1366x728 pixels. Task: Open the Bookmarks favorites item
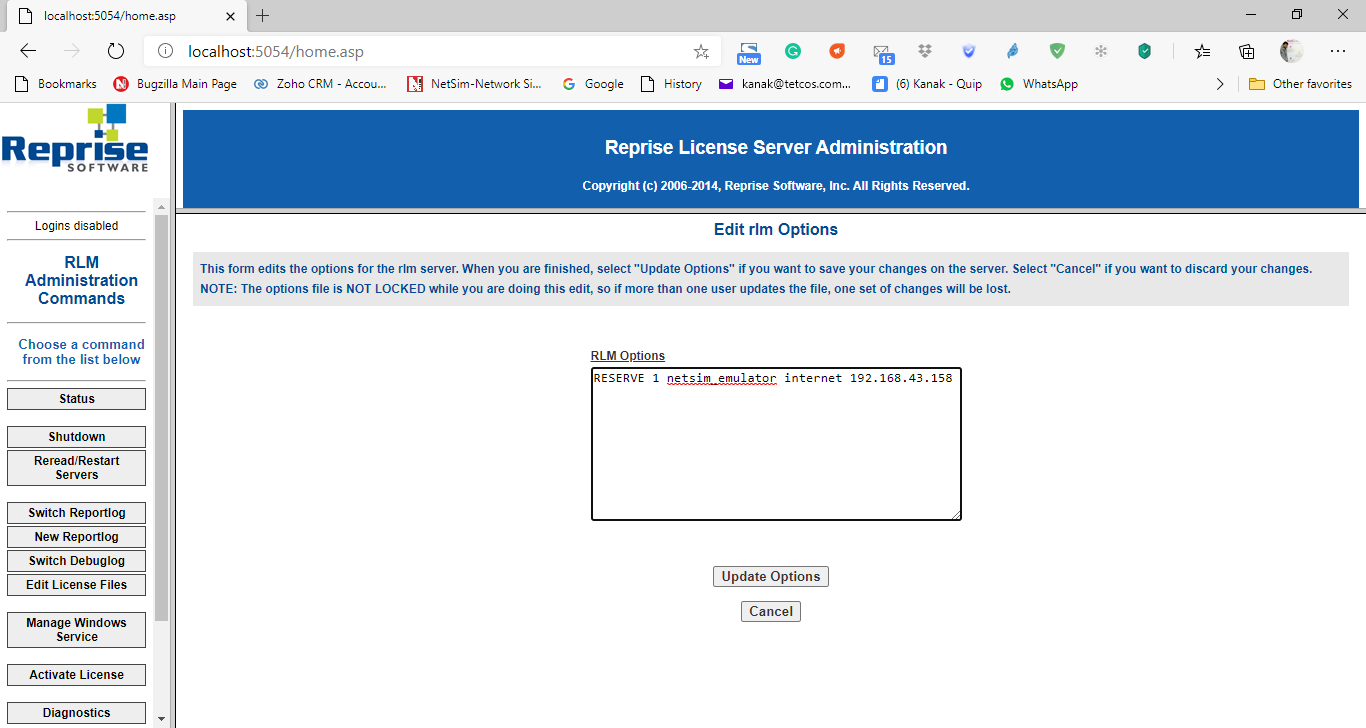click(x=56, y=84)
